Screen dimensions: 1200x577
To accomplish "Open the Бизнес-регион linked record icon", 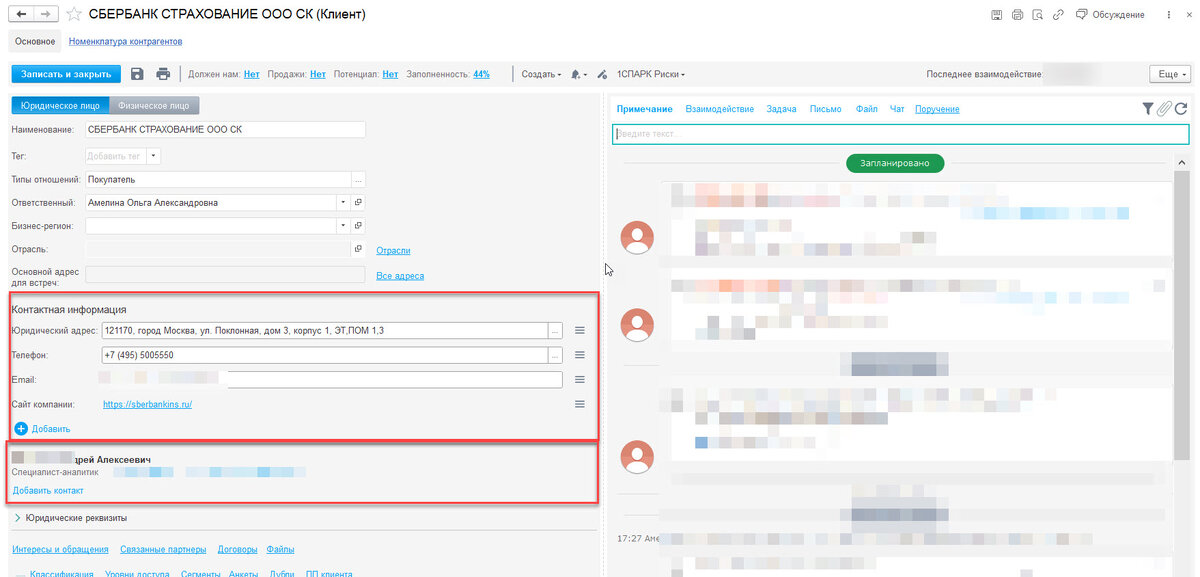I will tap(358, 226).
